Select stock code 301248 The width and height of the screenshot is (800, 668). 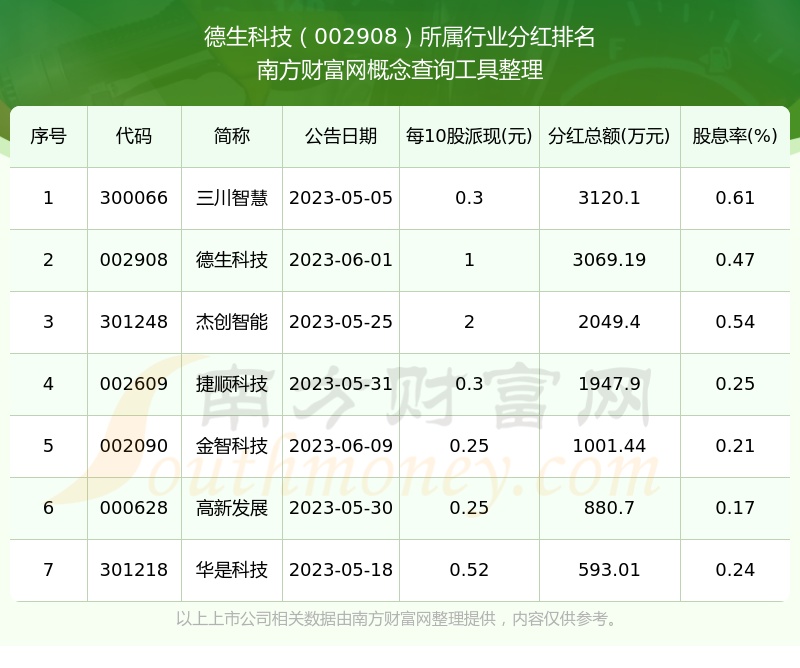[134, 322]
